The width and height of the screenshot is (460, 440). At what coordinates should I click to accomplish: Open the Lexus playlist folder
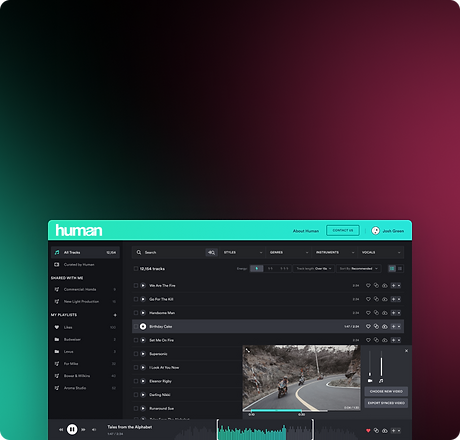(x=85, y=351)
